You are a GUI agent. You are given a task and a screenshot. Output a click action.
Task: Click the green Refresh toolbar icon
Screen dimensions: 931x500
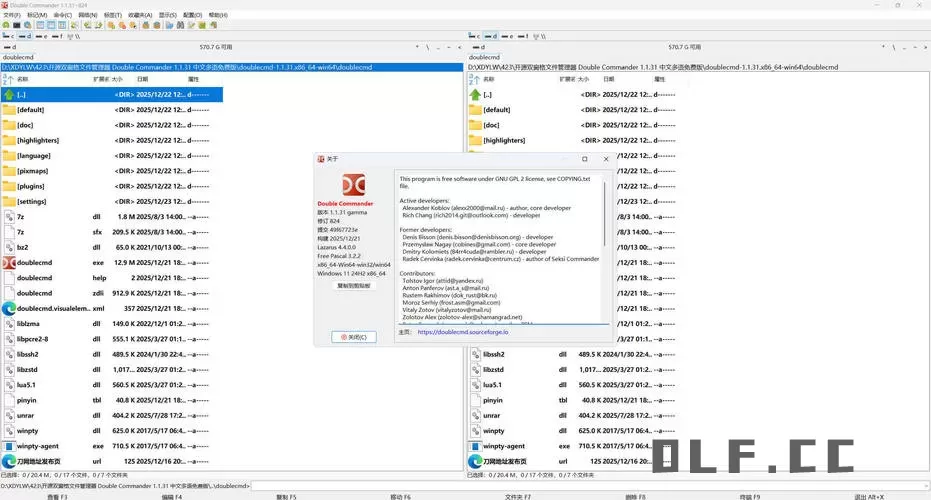click(6, 26)
